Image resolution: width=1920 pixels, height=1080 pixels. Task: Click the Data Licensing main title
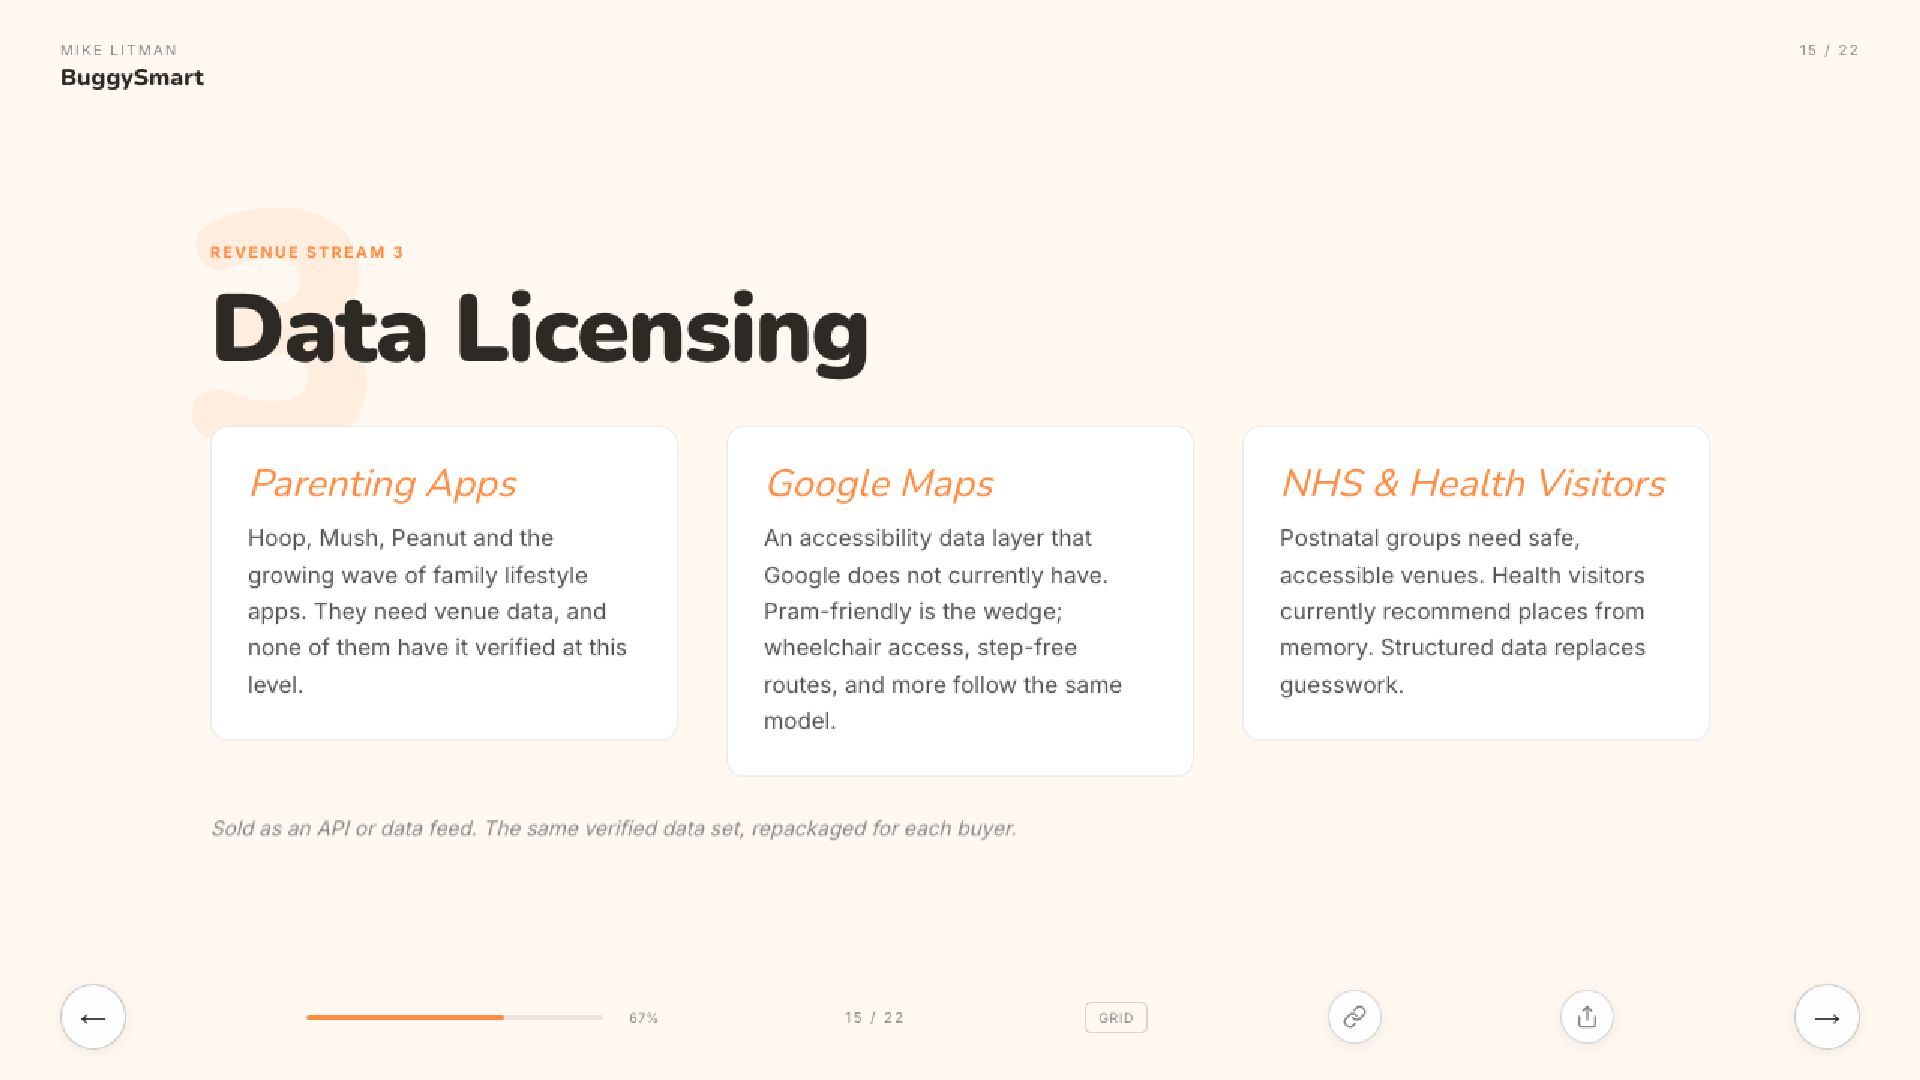[540, 330]
